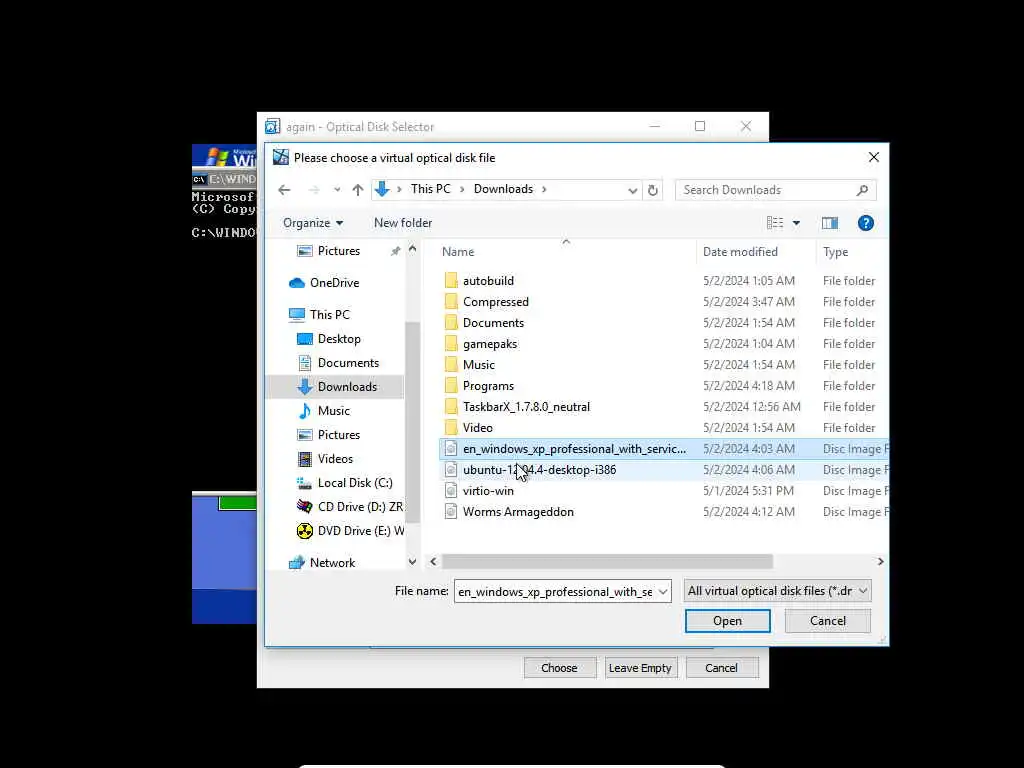Viewport: 1024px width, 768px height.
Task: Close the file chooser dialog with X
Action: point(873,157)
